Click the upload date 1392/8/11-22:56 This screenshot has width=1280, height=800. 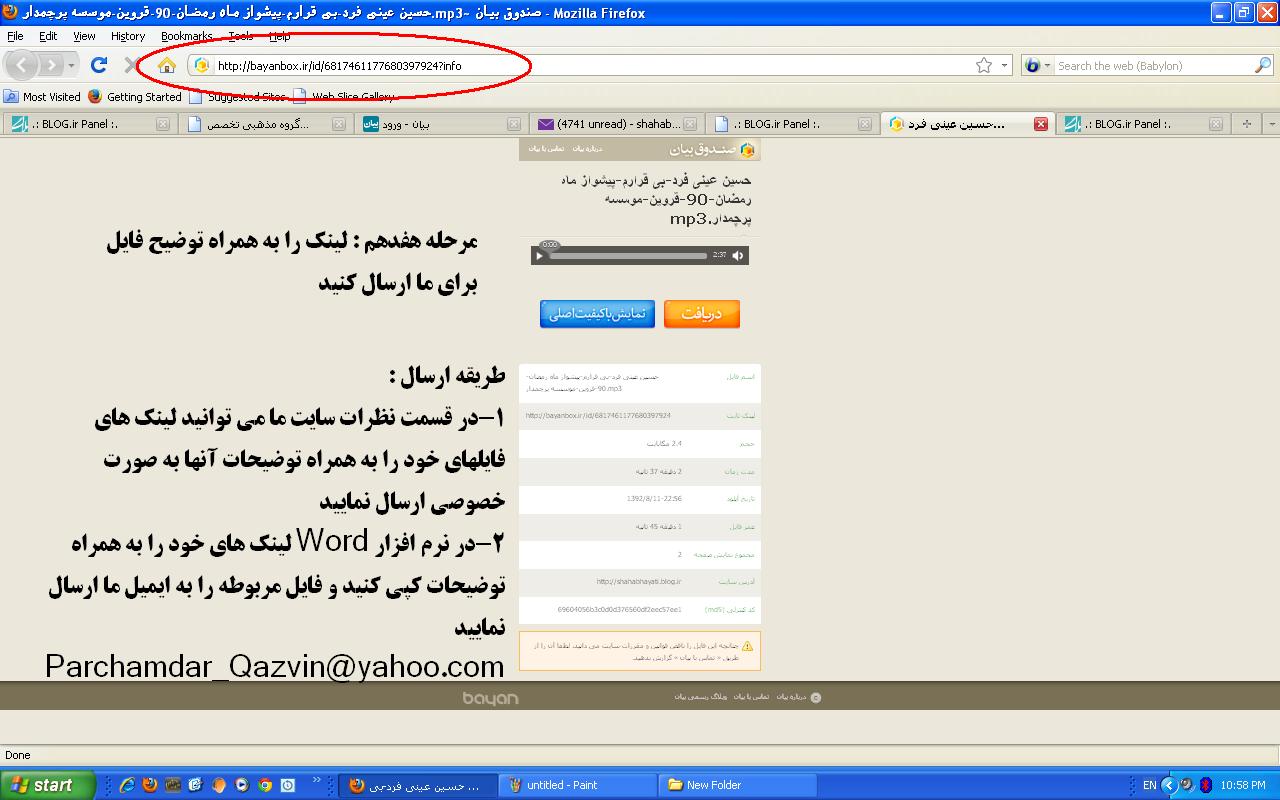click(653, 498)
